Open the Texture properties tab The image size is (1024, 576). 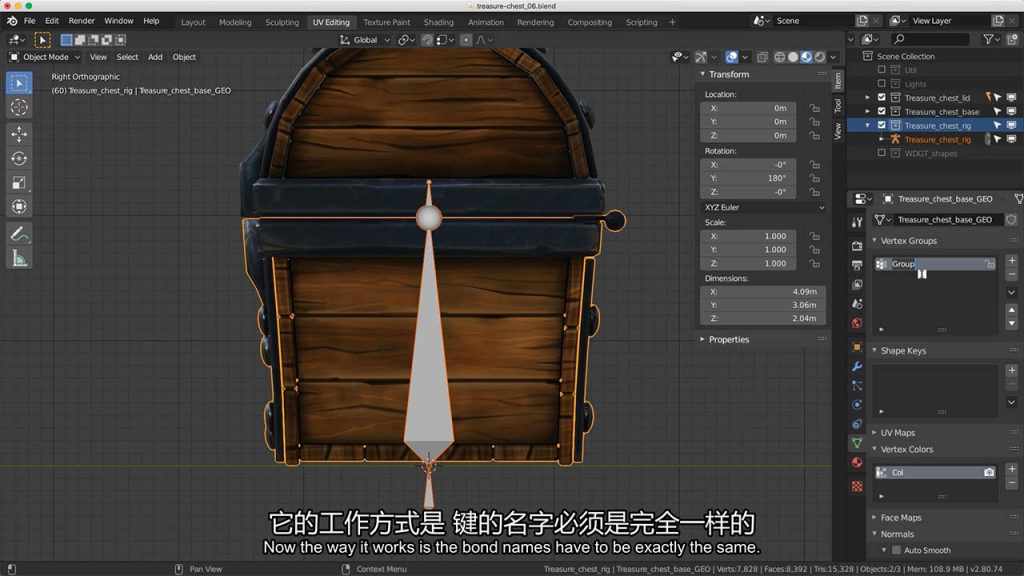click(x=857, y=487)
